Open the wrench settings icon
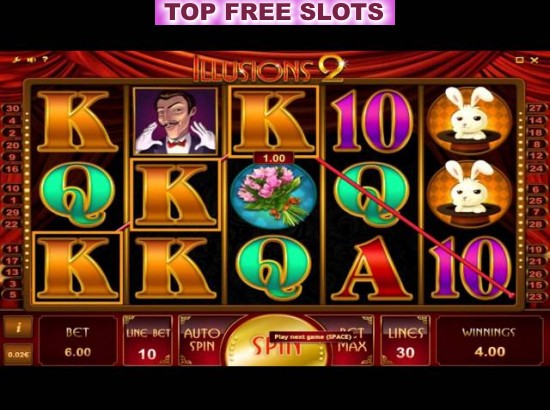The image size is (550, 410). click(16, 60)
